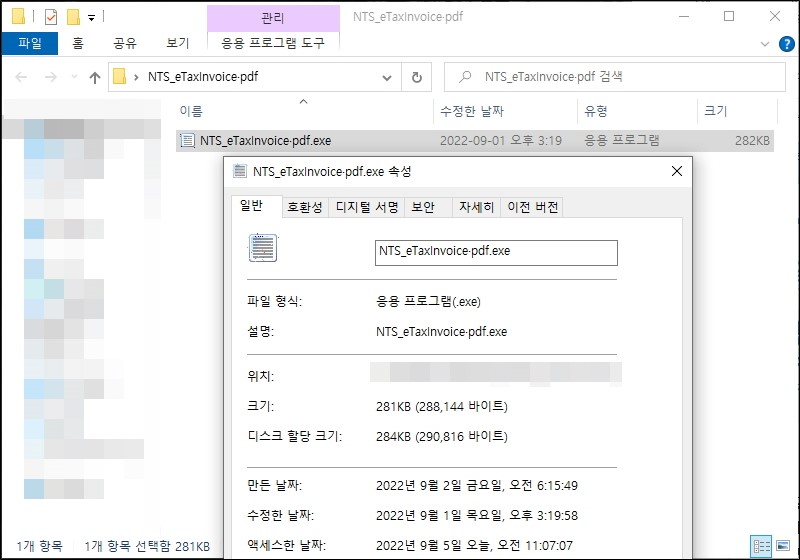Switch to large icons view

(783, 546)
